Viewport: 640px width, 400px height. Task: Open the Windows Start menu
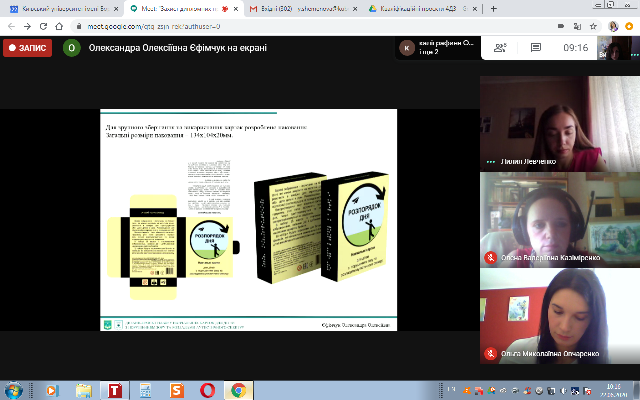(13, 391)
